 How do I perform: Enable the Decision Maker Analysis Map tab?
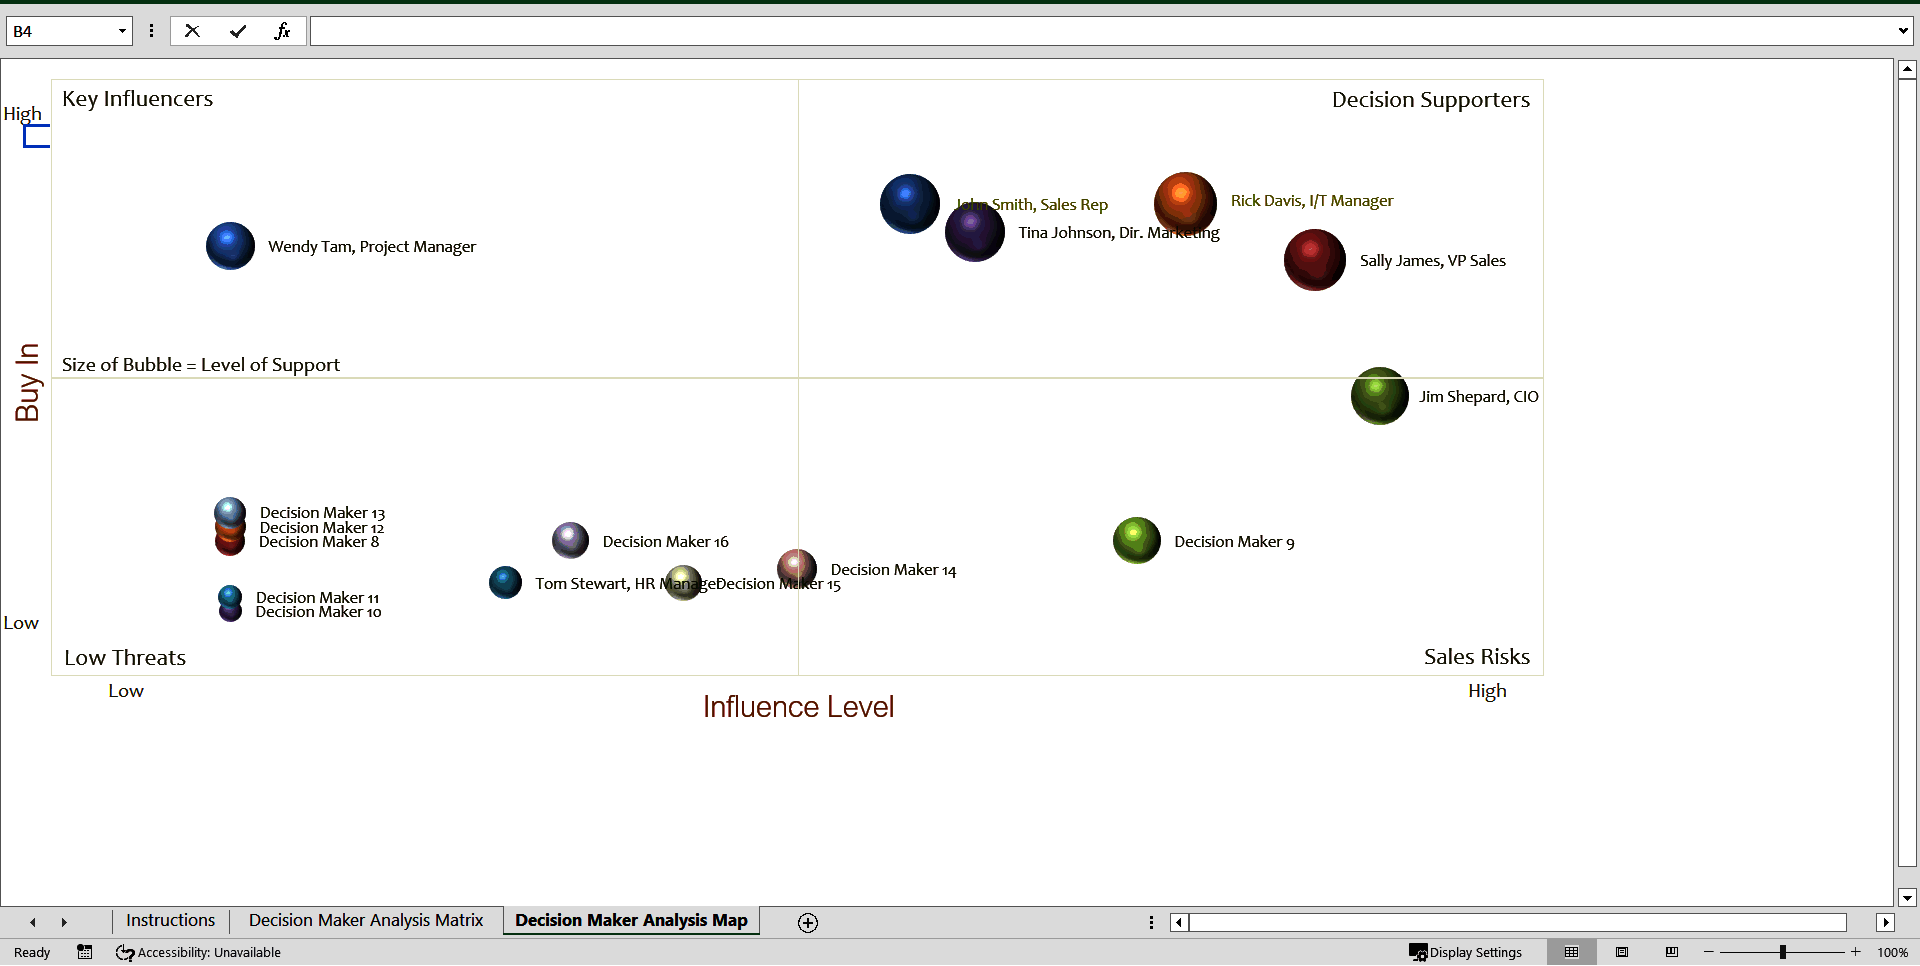[630, 921]
